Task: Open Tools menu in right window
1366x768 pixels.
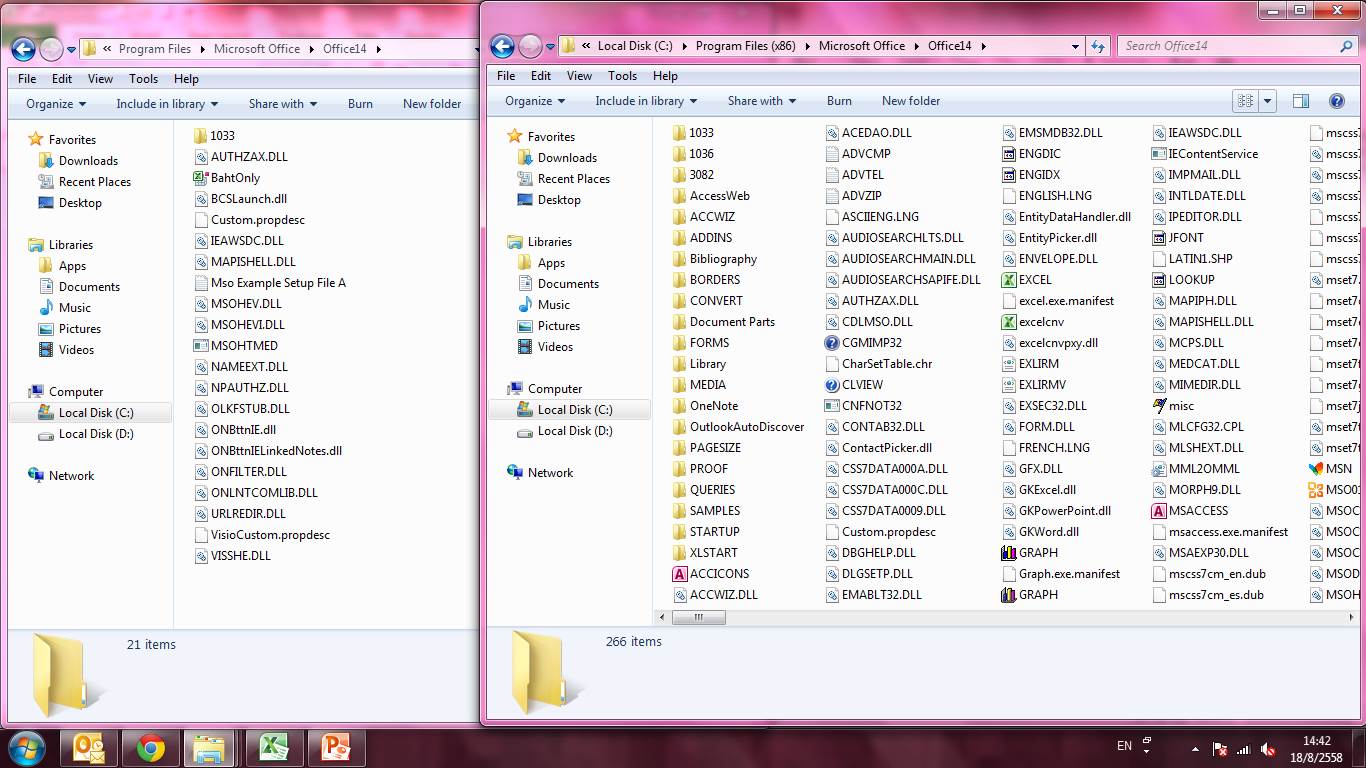Action: pos(622,76)
